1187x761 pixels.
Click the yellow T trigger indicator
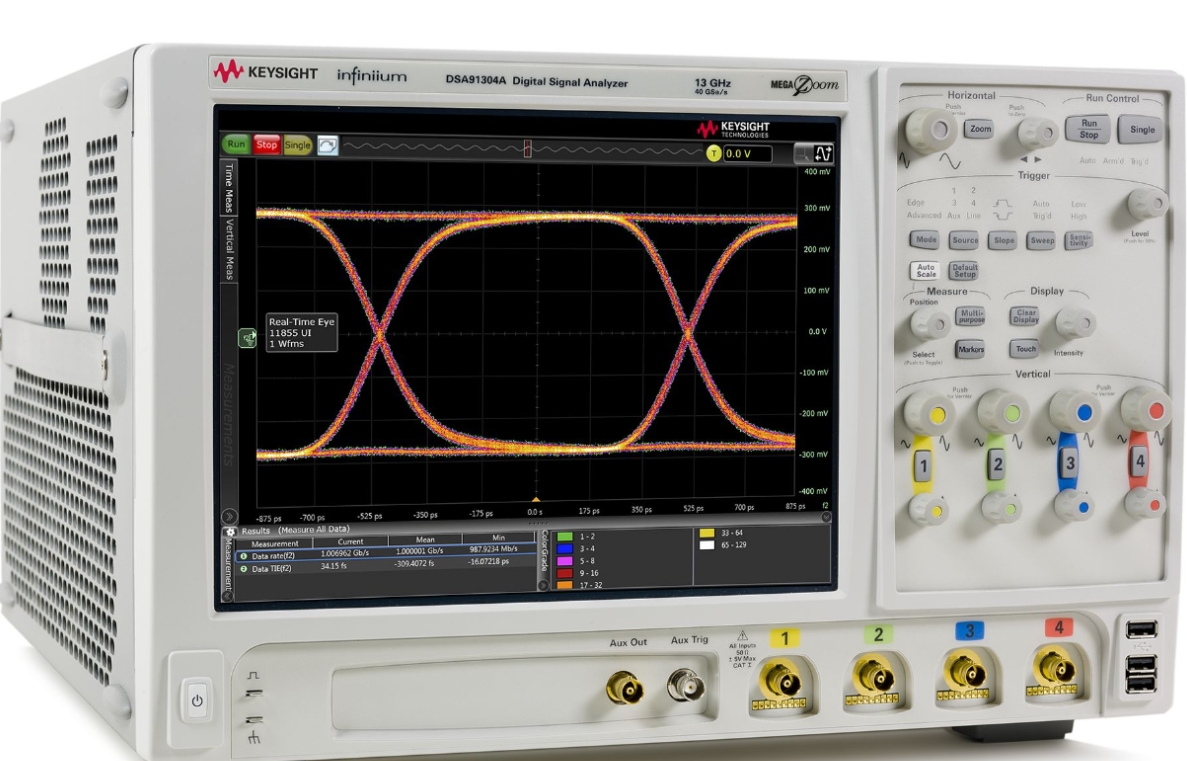click(713, 154)
